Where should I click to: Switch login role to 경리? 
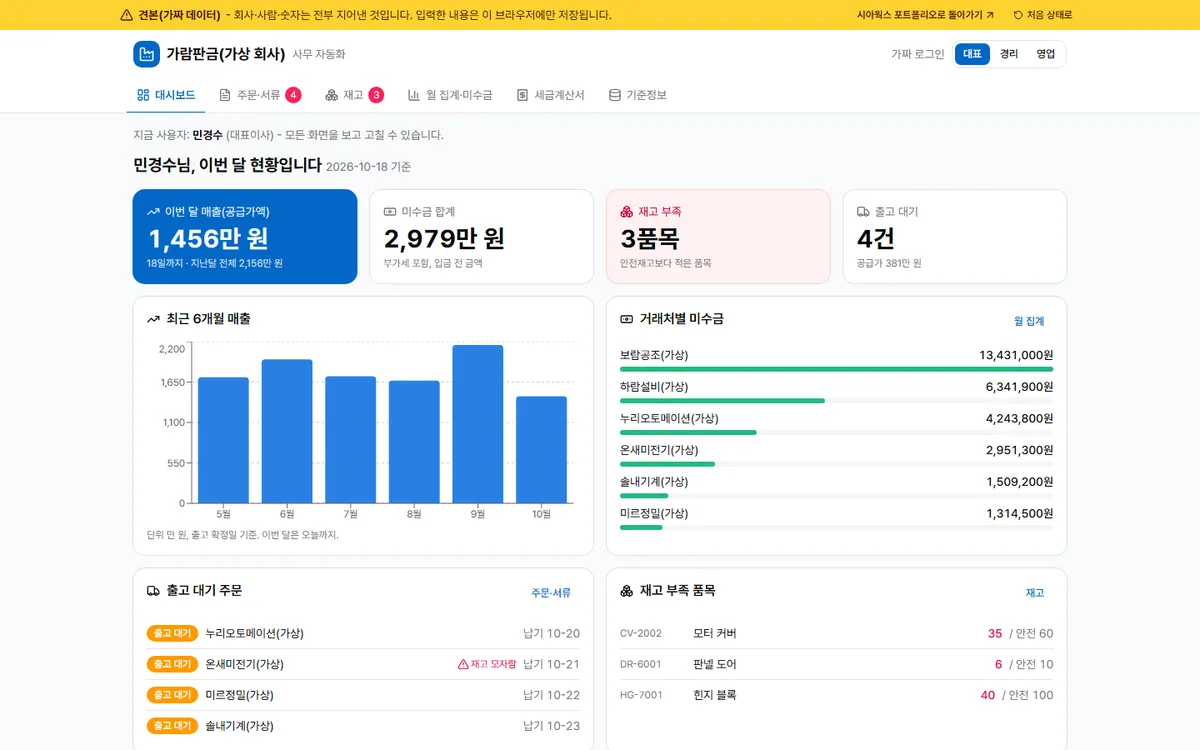click(x=1009, y=54)
